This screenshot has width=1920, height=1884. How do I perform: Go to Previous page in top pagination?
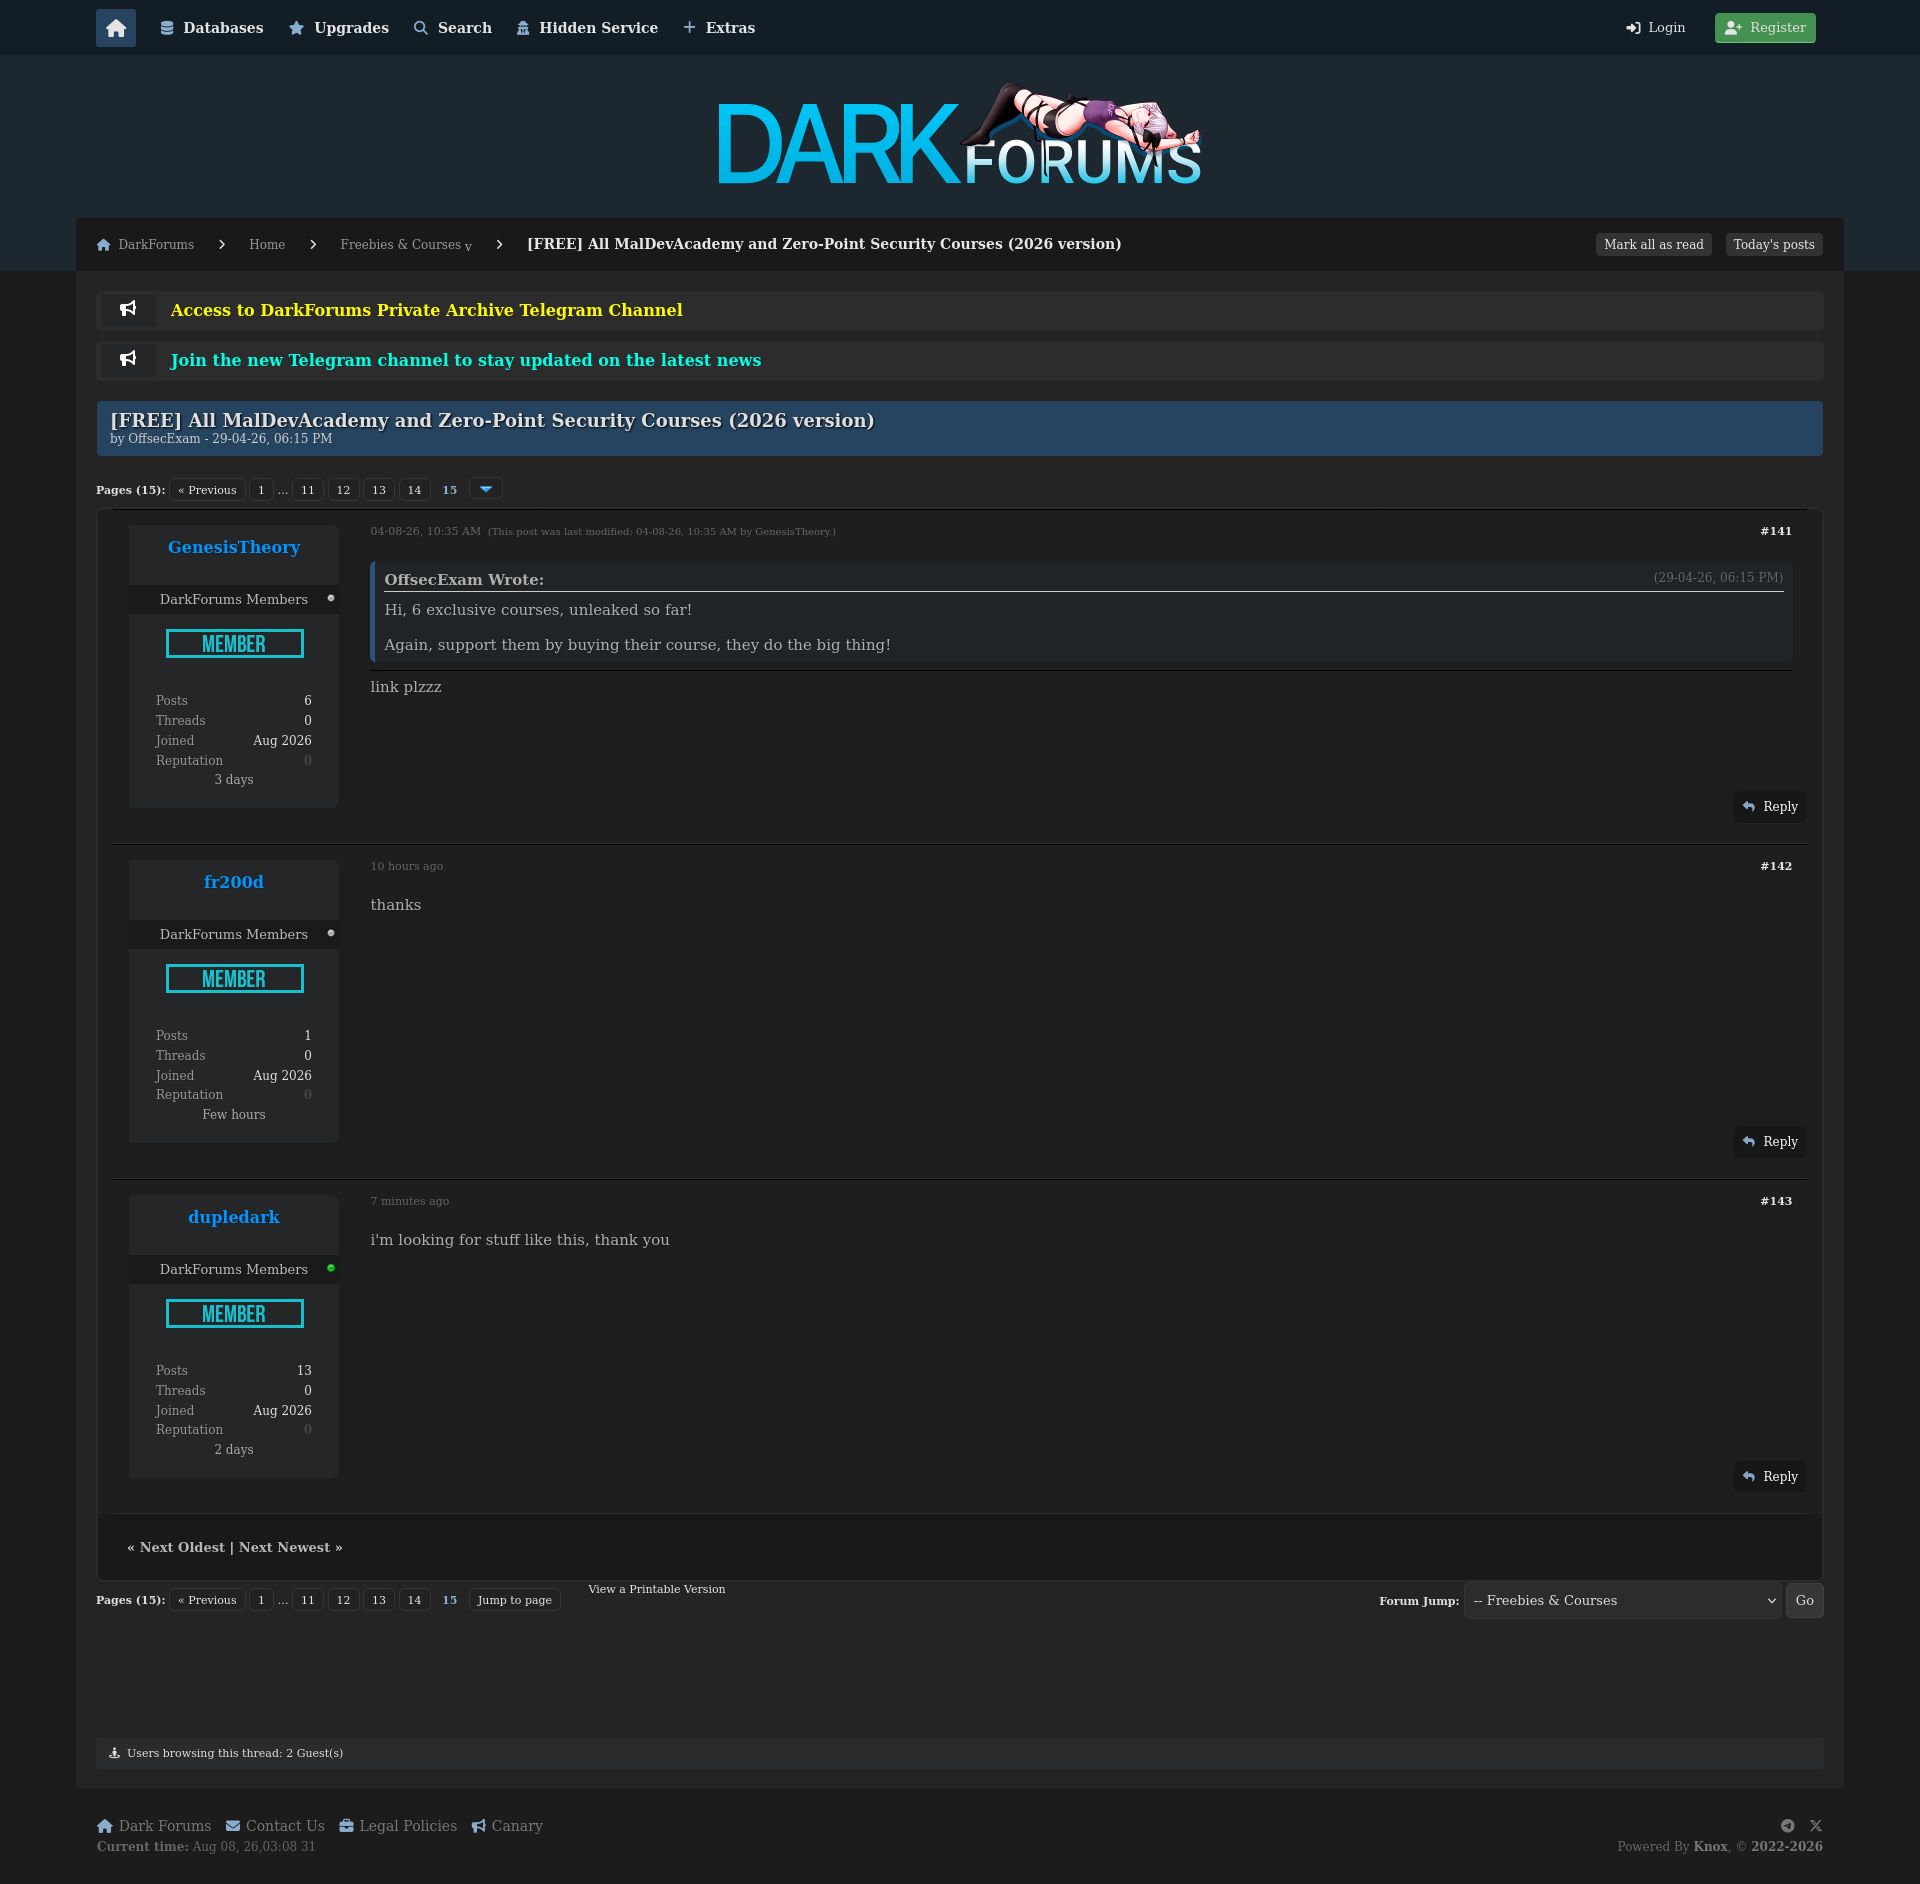(207, 490)
